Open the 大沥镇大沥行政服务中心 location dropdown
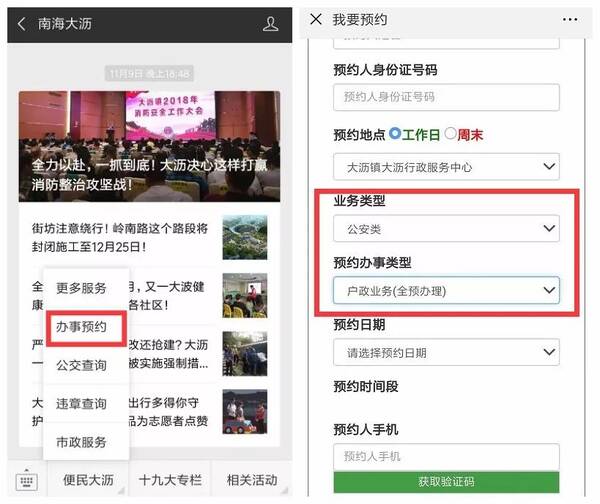Image resolution: width=600 pixels, height=504 pixels. 446,167
